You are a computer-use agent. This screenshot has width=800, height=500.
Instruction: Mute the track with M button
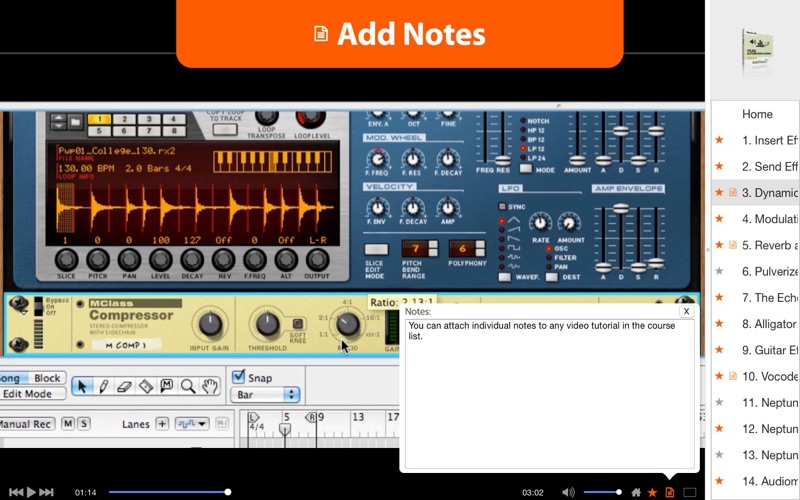click(68, 423)
